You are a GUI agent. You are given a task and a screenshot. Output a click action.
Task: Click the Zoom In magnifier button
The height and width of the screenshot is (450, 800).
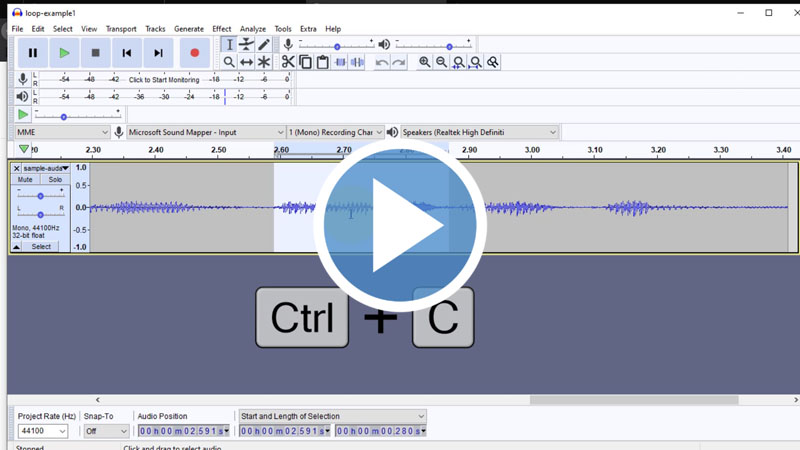[x=425, y=62]
